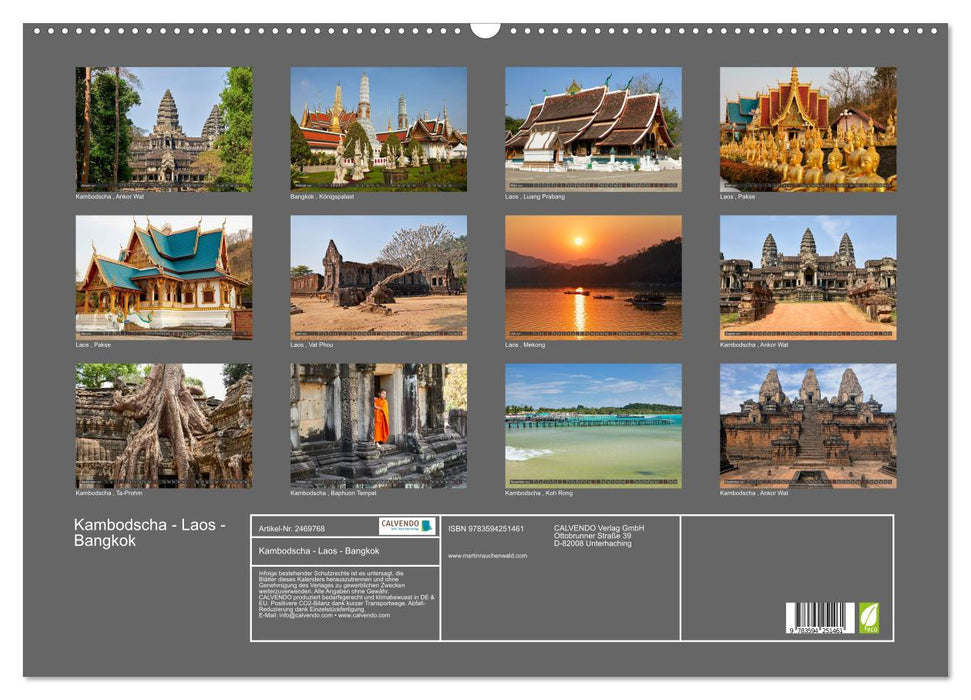Click the ISBN barcode
This screenshot has width=971, height=700.
pos(821,618)
